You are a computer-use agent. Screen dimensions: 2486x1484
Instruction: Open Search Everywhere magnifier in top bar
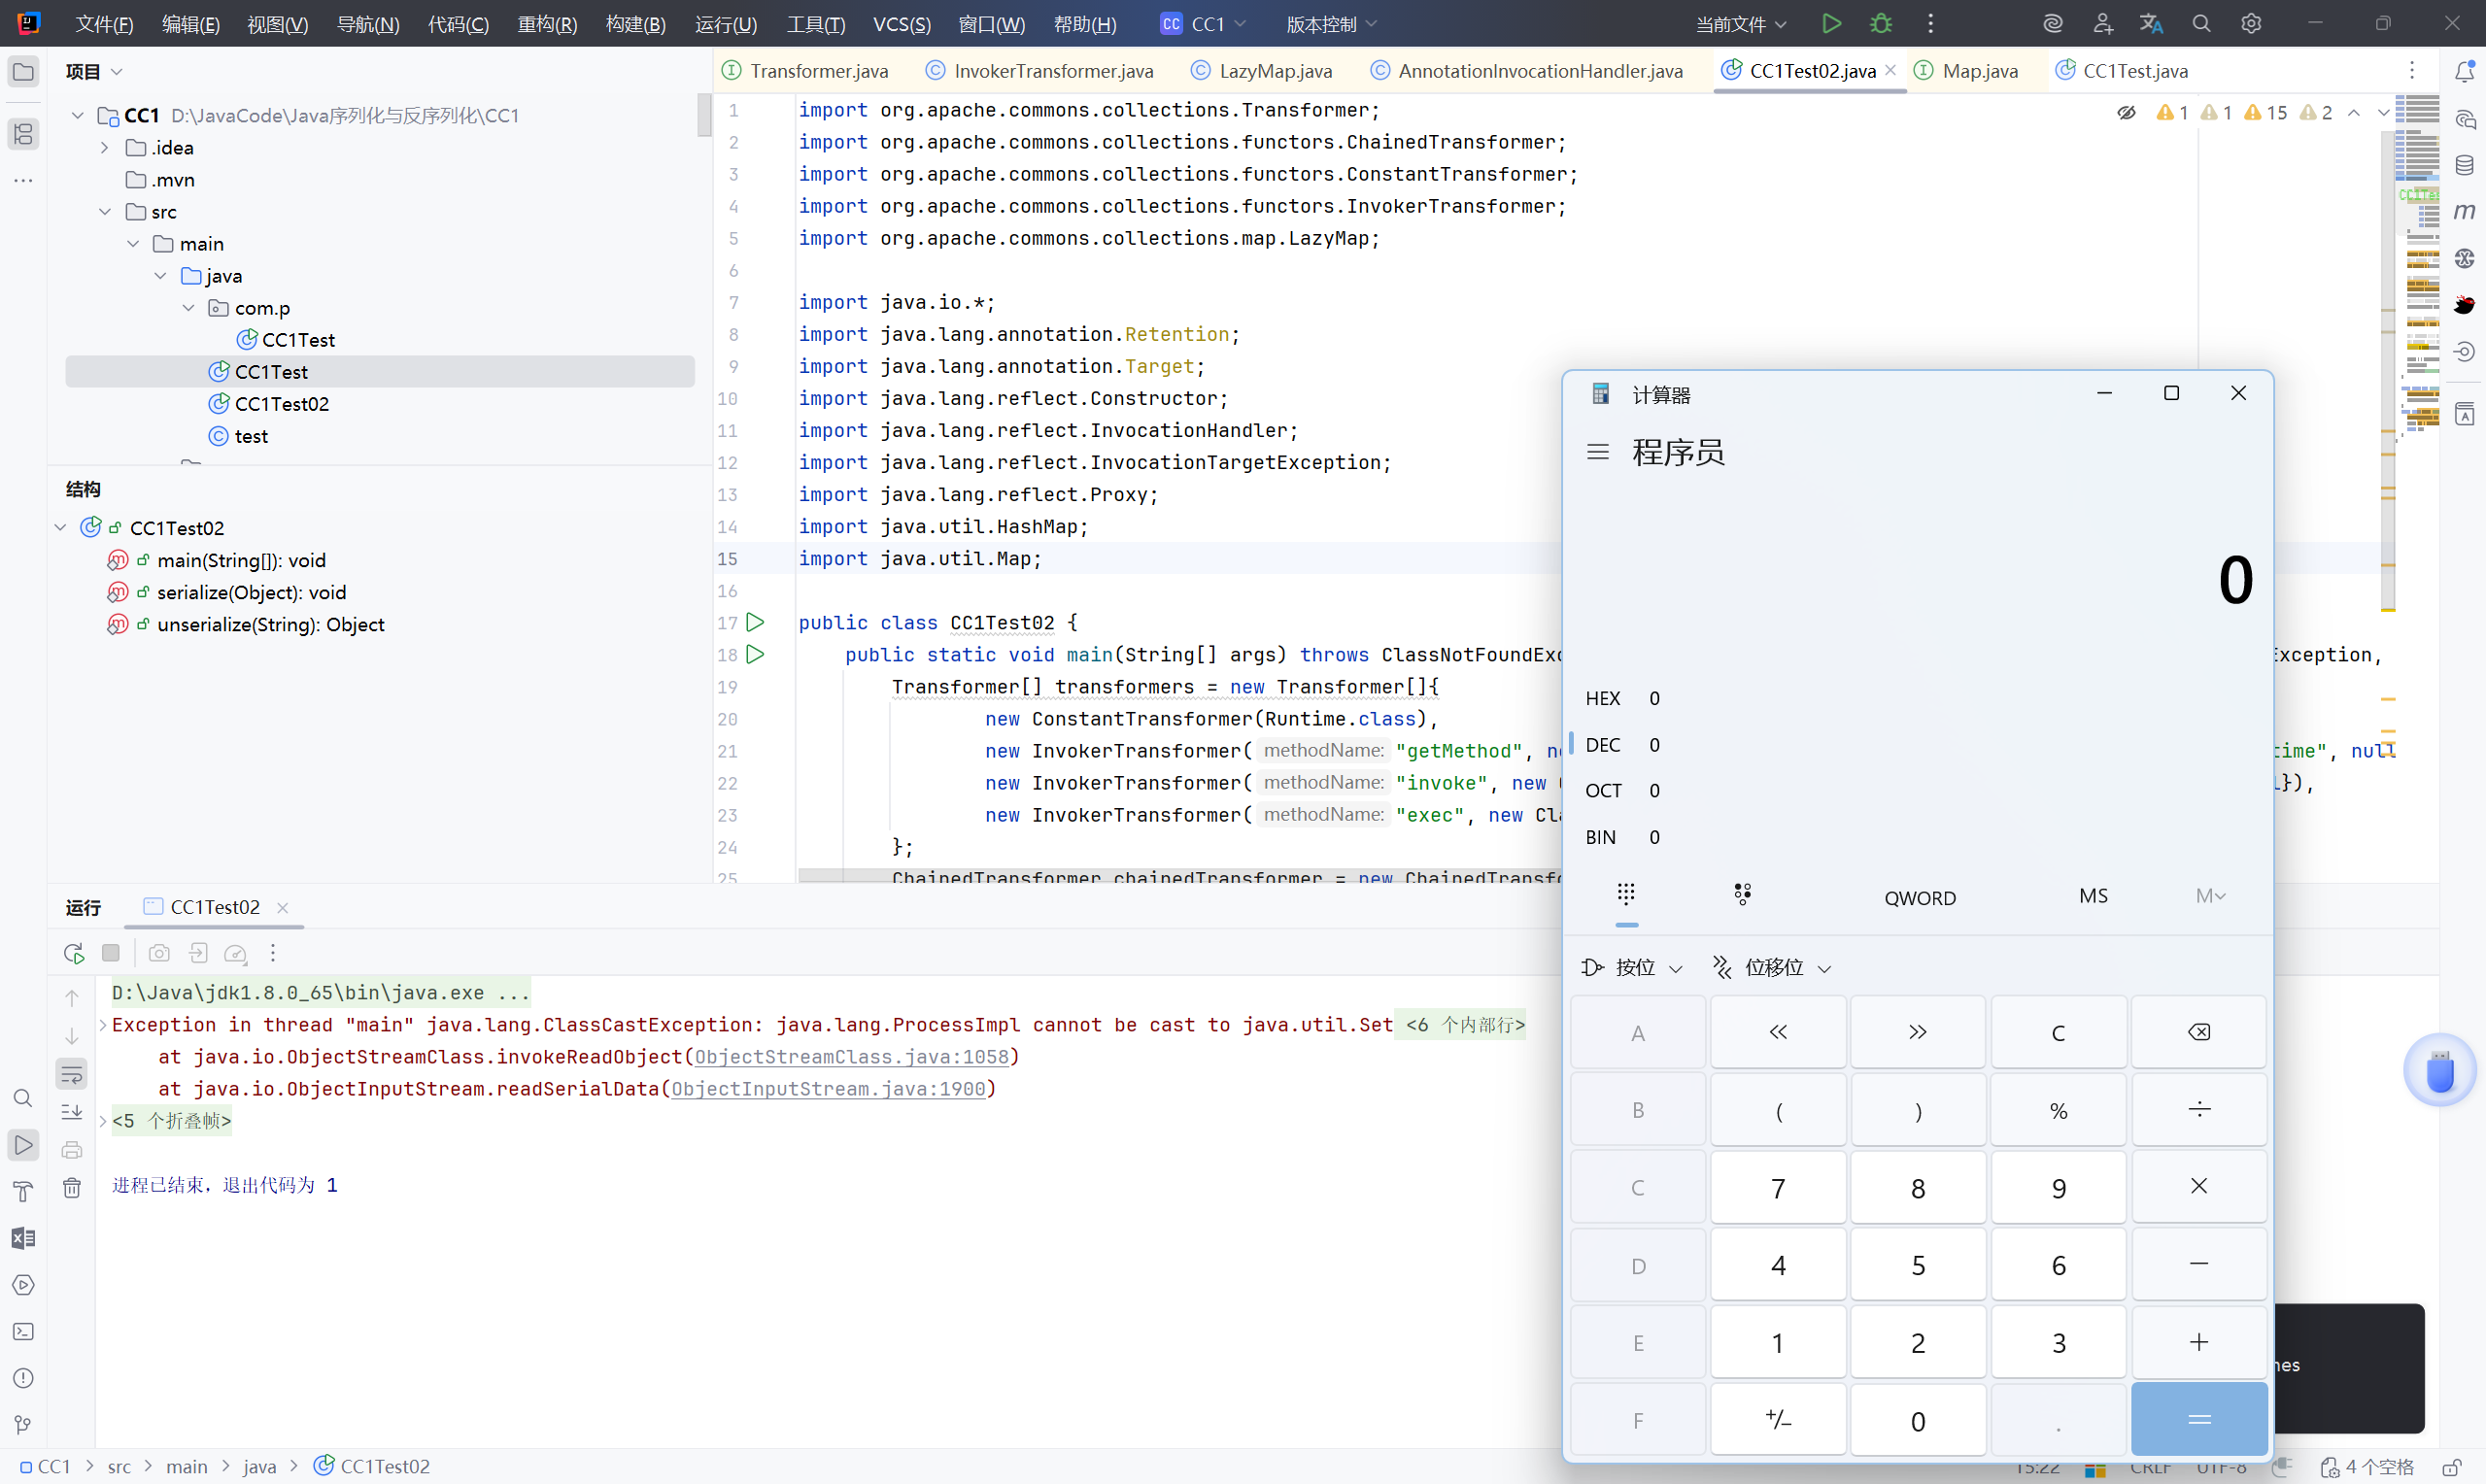point(2201,23)
